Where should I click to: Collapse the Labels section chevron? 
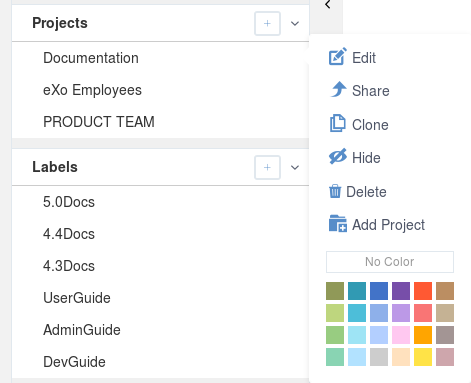click(x=295, y=167)
